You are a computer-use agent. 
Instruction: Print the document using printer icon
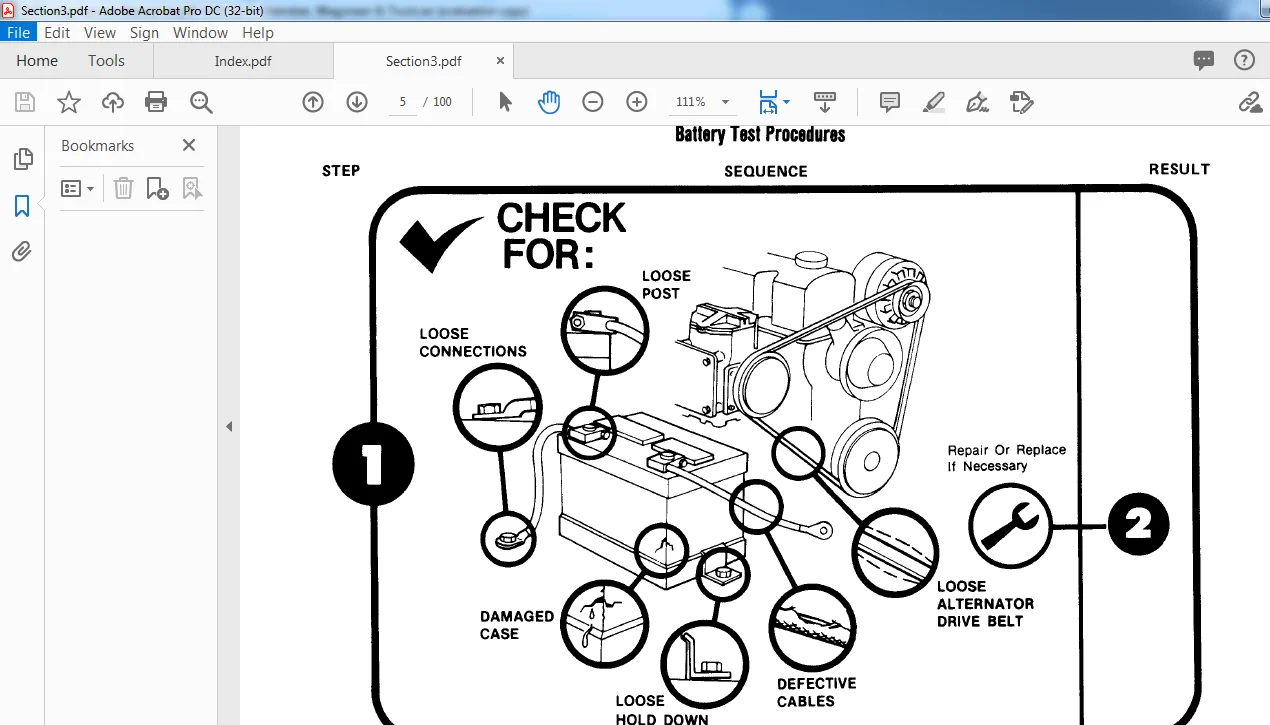point(156,102)
